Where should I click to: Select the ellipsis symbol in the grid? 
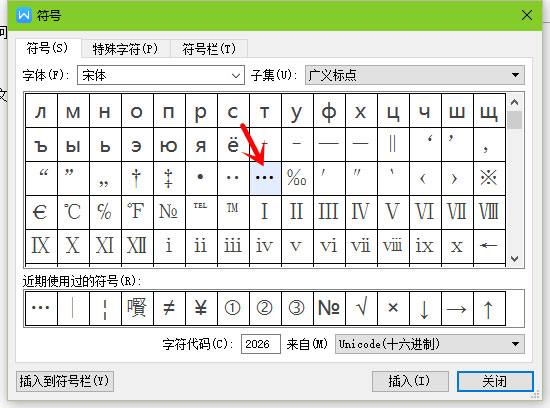[x=265, y=178]
